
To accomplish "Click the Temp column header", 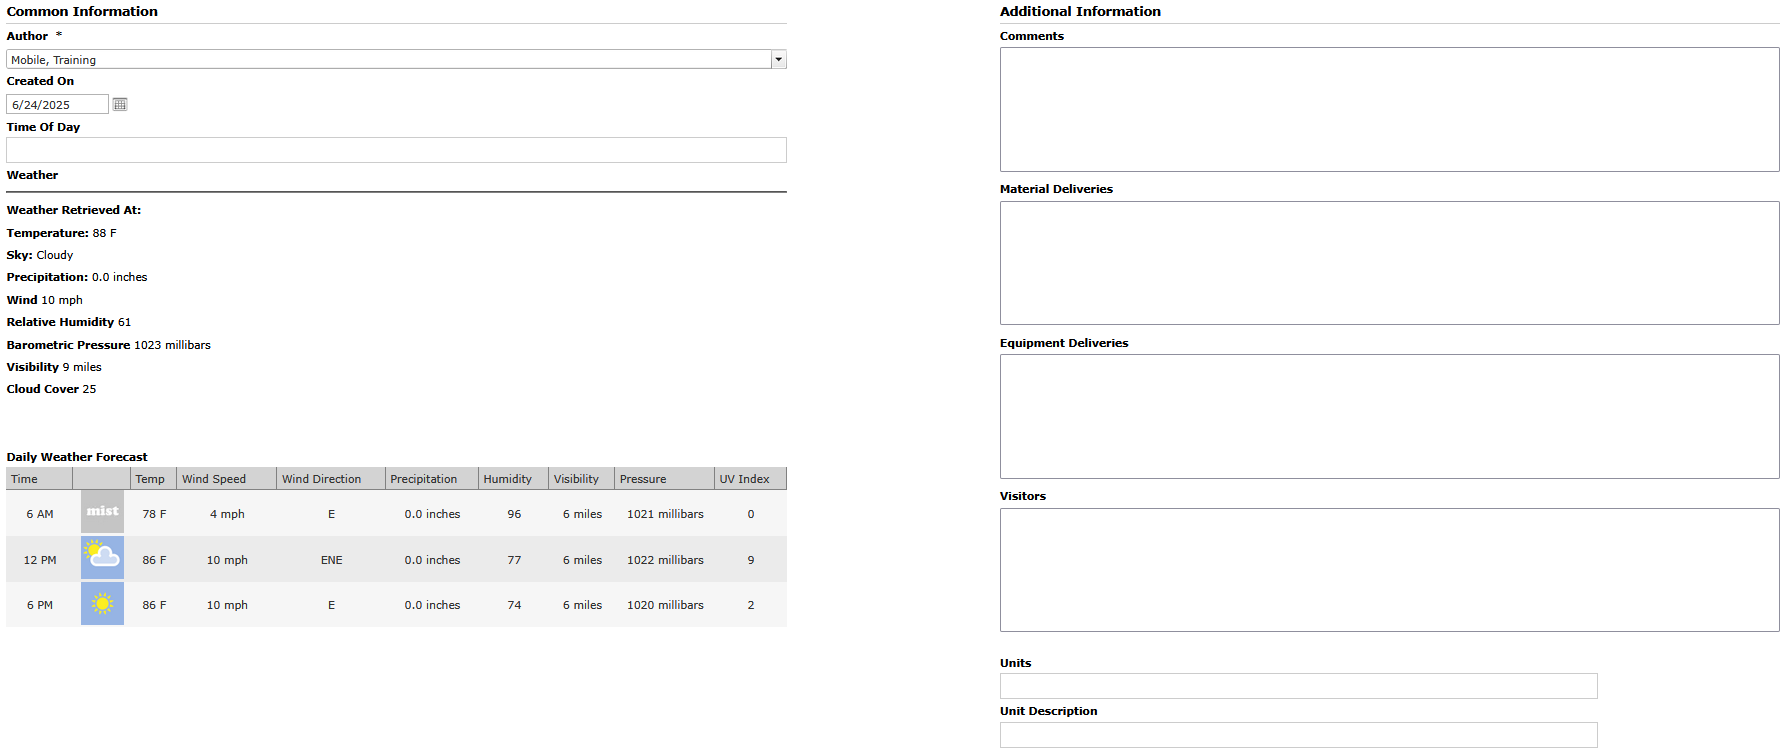I will coord(154,479).
